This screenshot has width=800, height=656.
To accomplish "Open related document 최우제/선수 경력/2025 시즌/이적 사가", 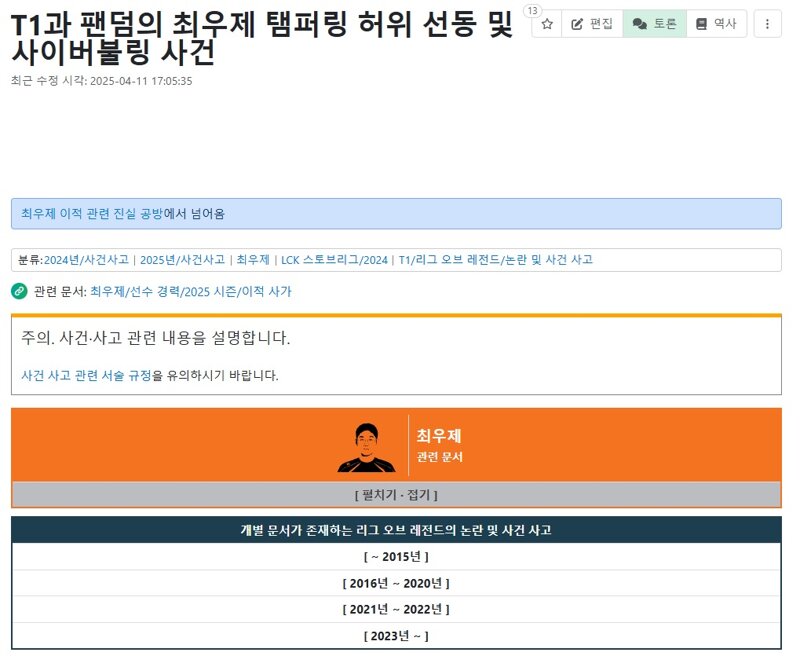I will [x=191, y=291].
